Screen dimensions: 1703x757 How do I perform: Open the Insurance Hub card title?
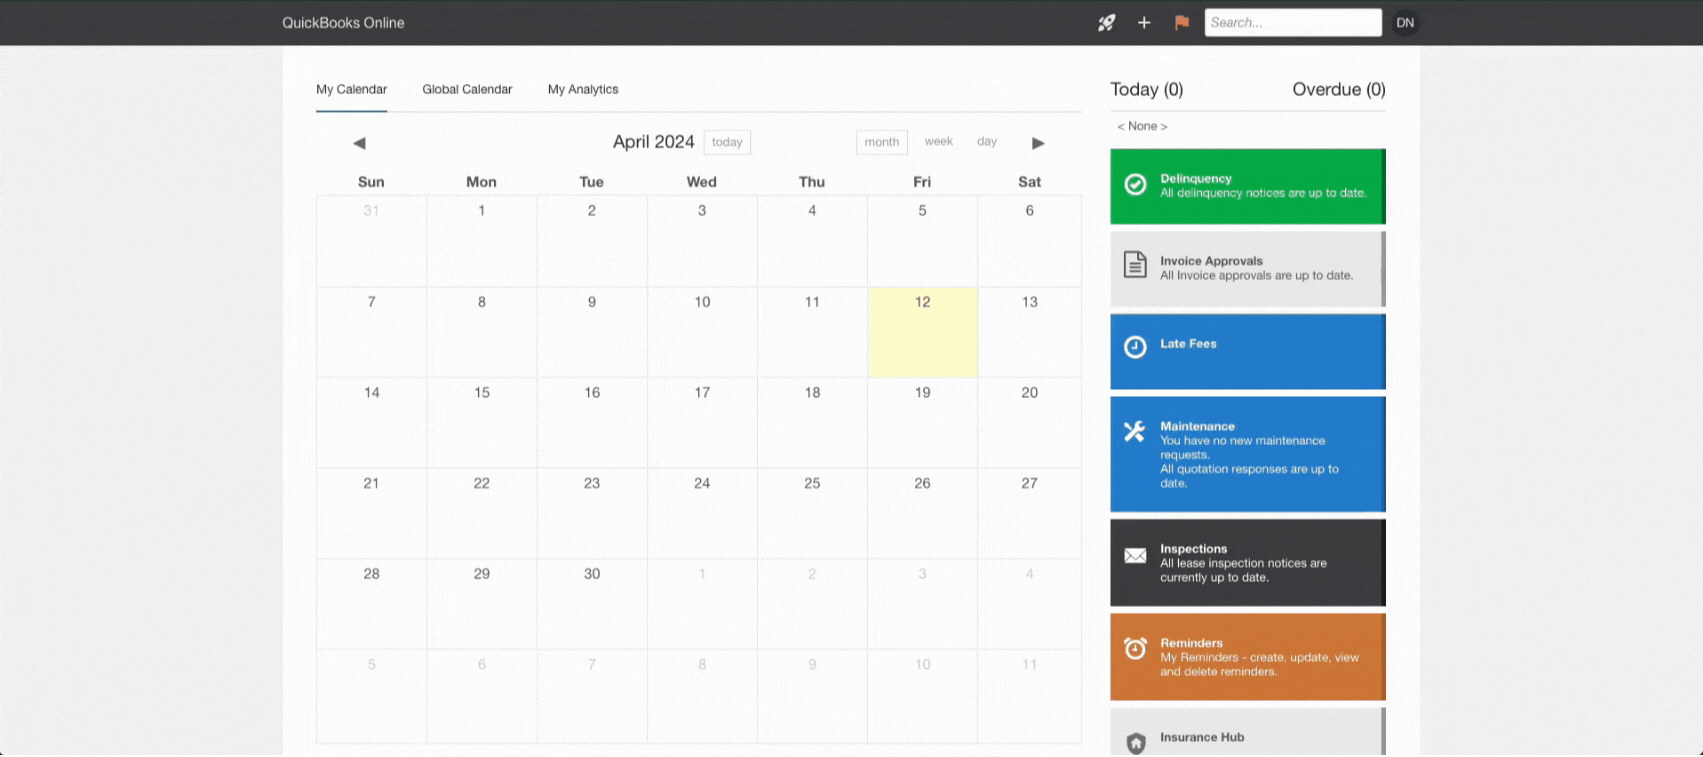click(1202, 737)
